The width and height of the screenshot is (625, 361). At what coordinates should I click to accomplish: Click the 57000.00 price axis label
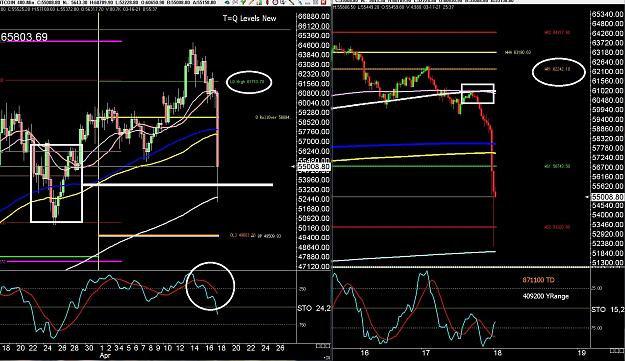tap(314, 141)
